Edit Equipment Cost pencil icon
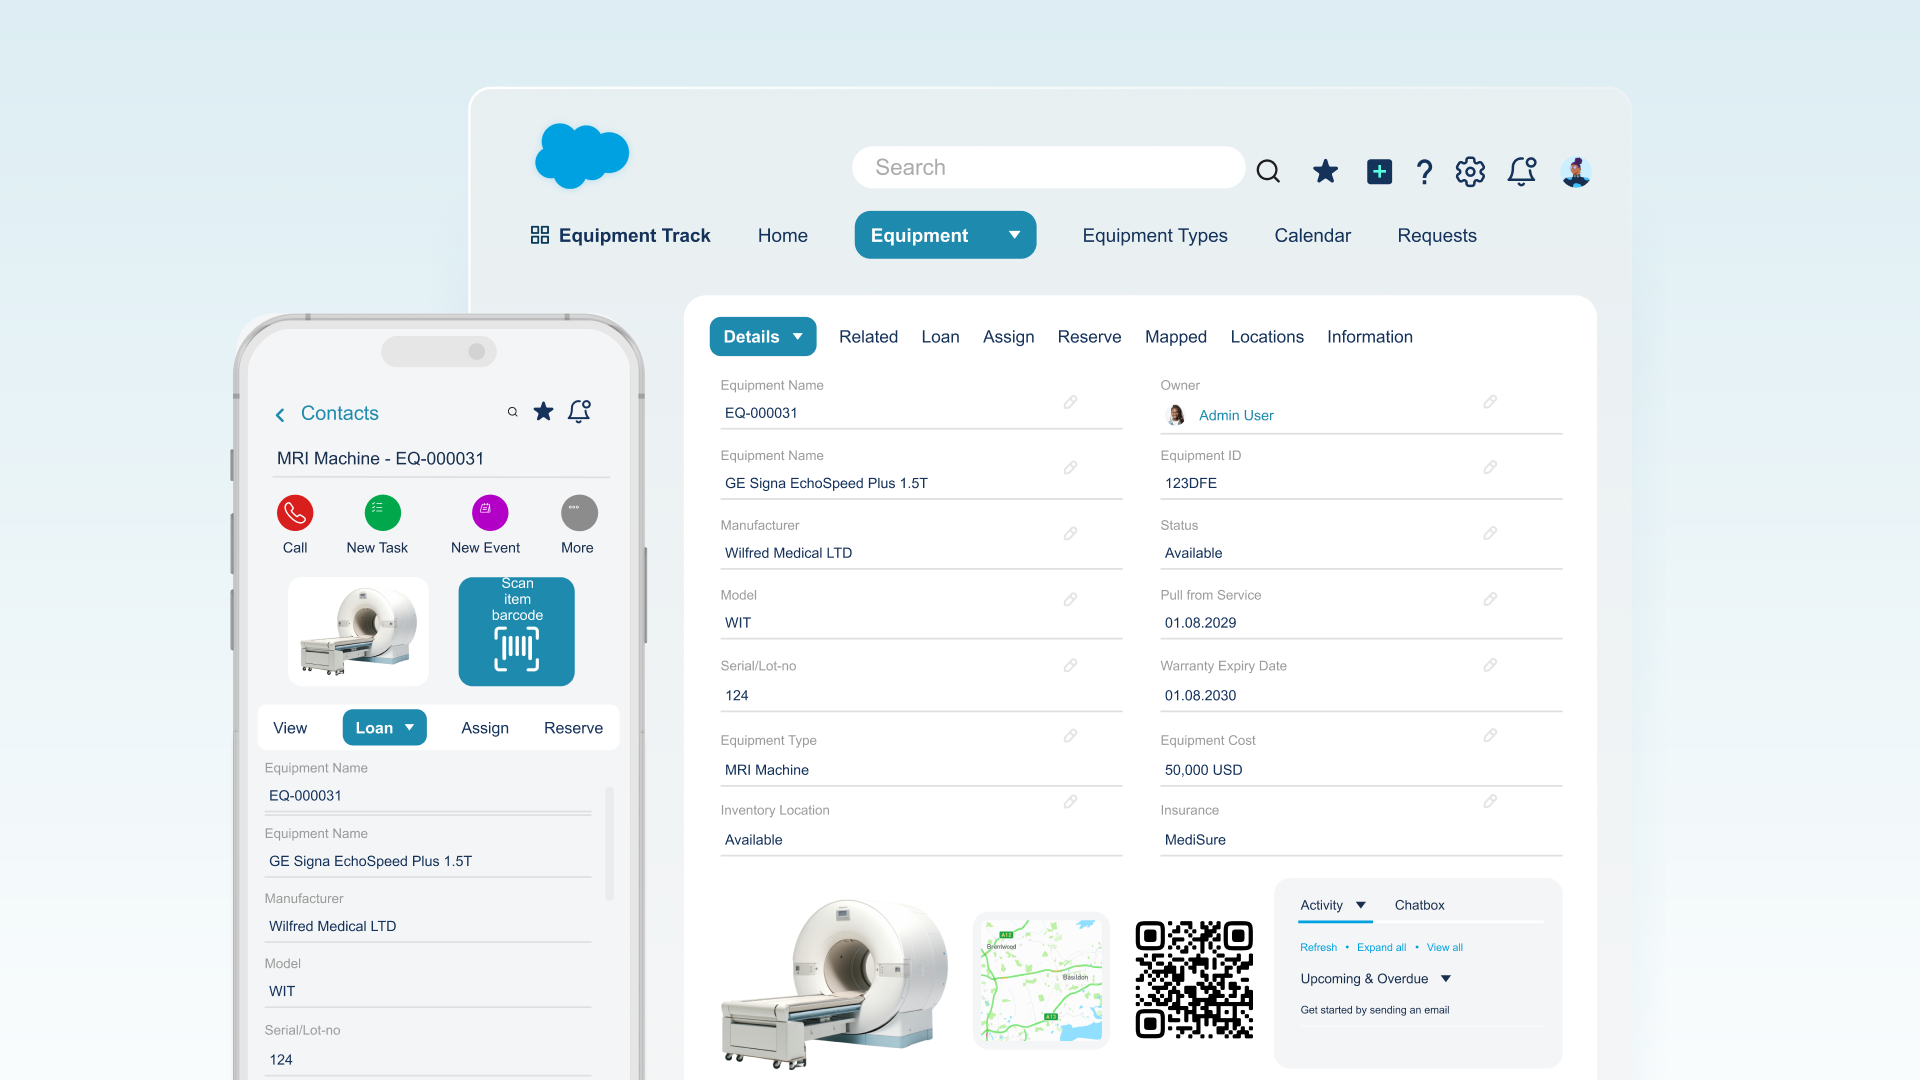The image size is (1920, 1080). click(x=1490, y=736)
